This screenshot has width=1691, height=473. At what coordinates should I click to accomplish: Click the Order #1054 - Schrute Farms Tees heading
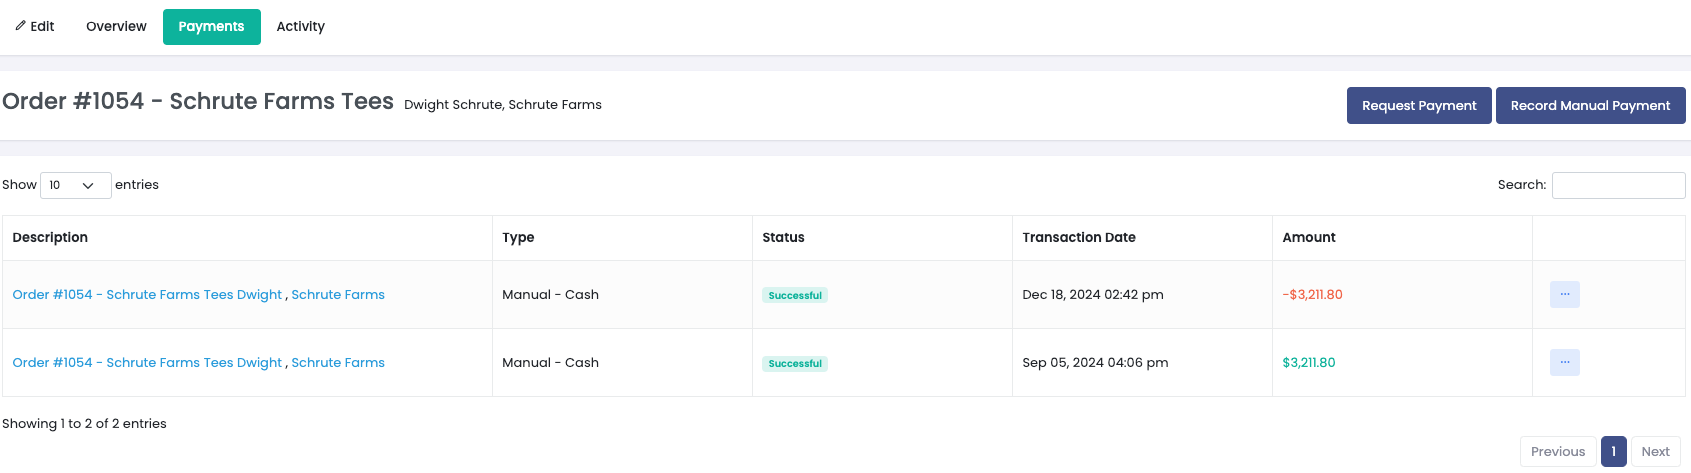pos(198,102)
